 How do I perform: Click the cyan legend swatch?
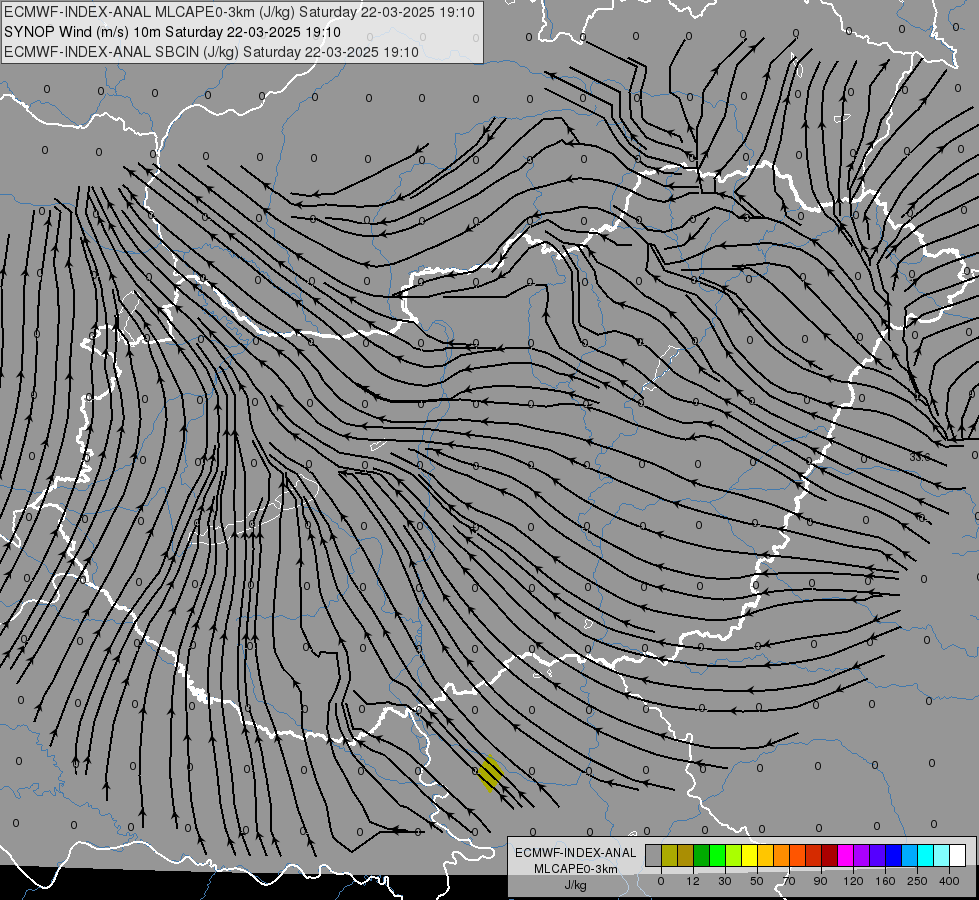pyautogui.click(x=925, y=856)
